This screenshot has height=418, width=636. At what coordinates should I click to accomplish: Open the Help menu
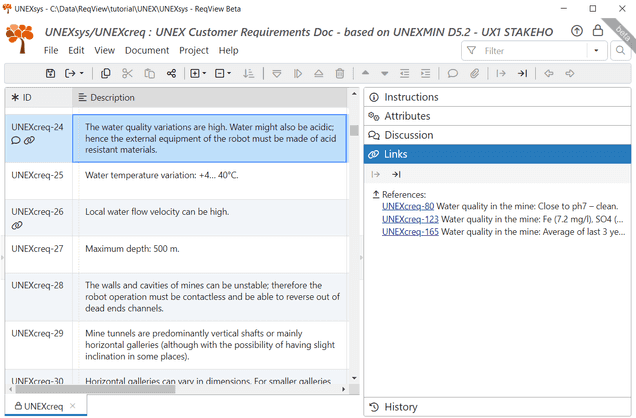coord(229,50)
